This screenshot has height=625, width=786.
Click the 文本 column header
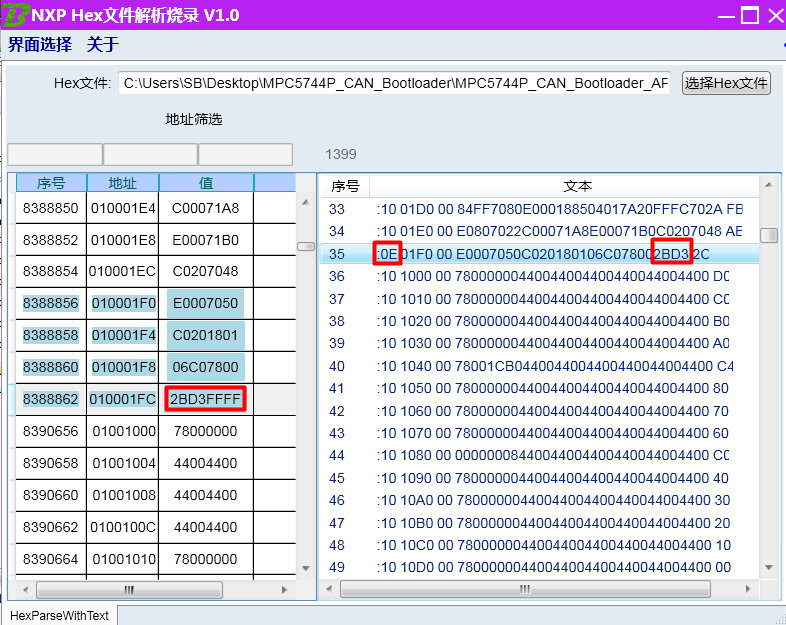pos(577,186)
